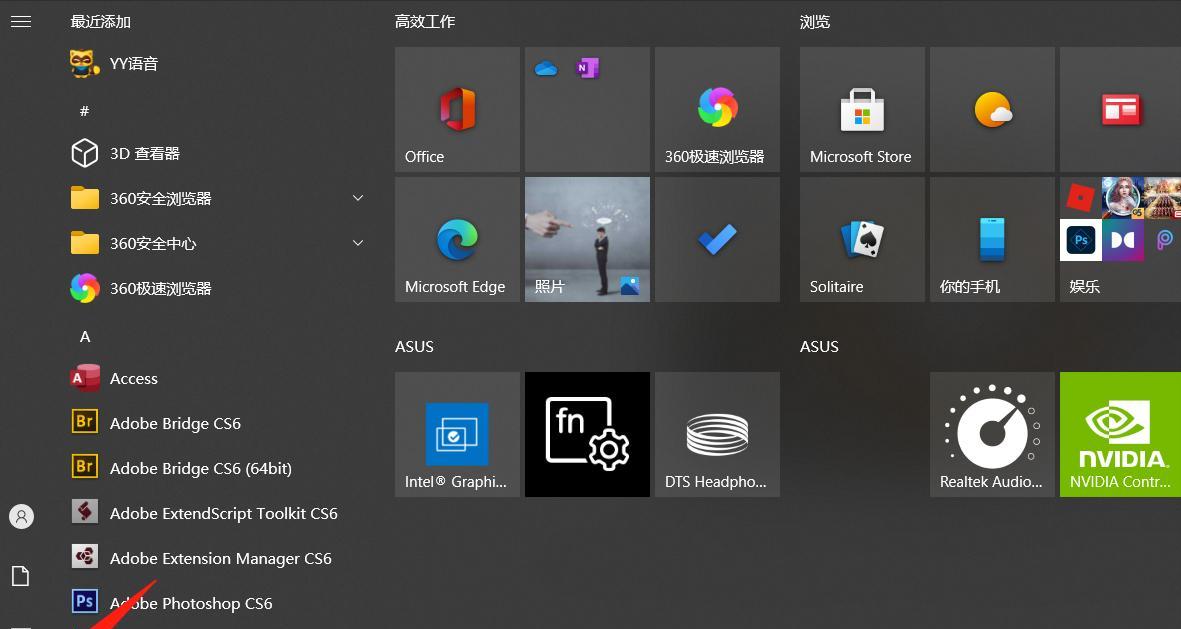Image resolution: width=1181 pixels, height=629 pixels.
Task: Open the Weather tile with sun icon
Action: pos(993,109)
